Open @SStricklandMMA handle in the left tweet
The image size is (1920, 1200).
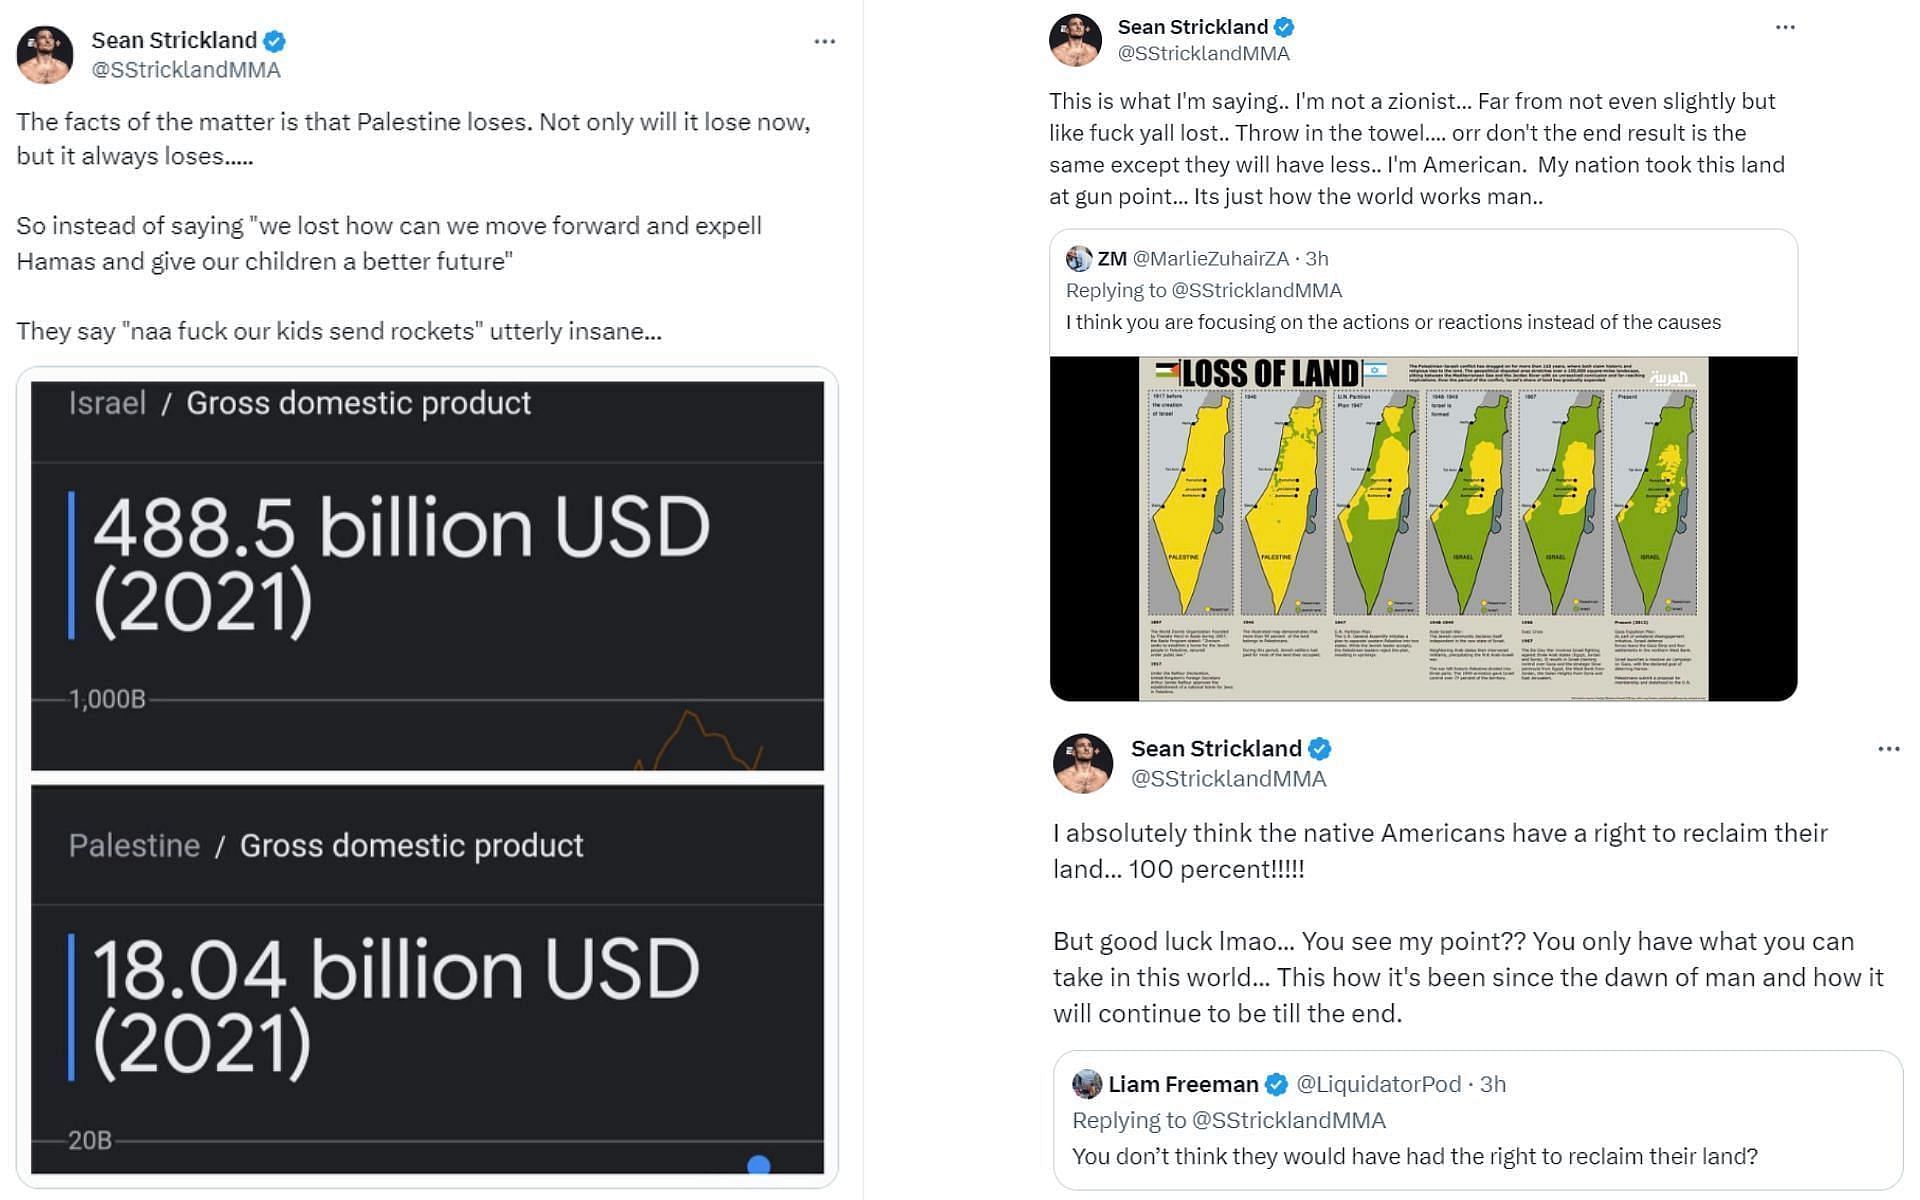click(x=186, y=70)
